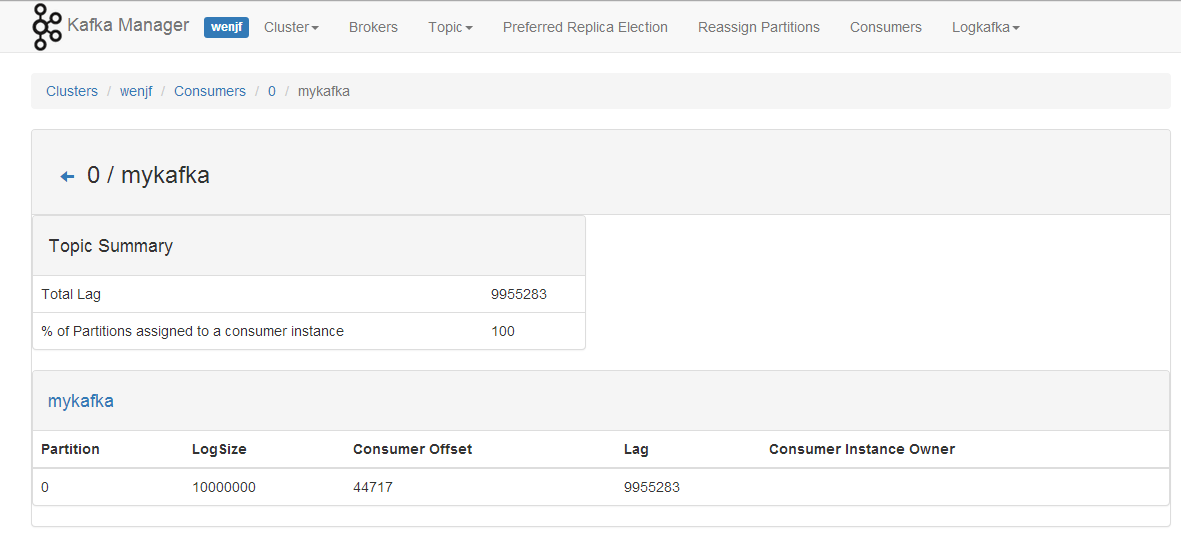Click the wenjf breadcrumb link

[x=136, y=91]
